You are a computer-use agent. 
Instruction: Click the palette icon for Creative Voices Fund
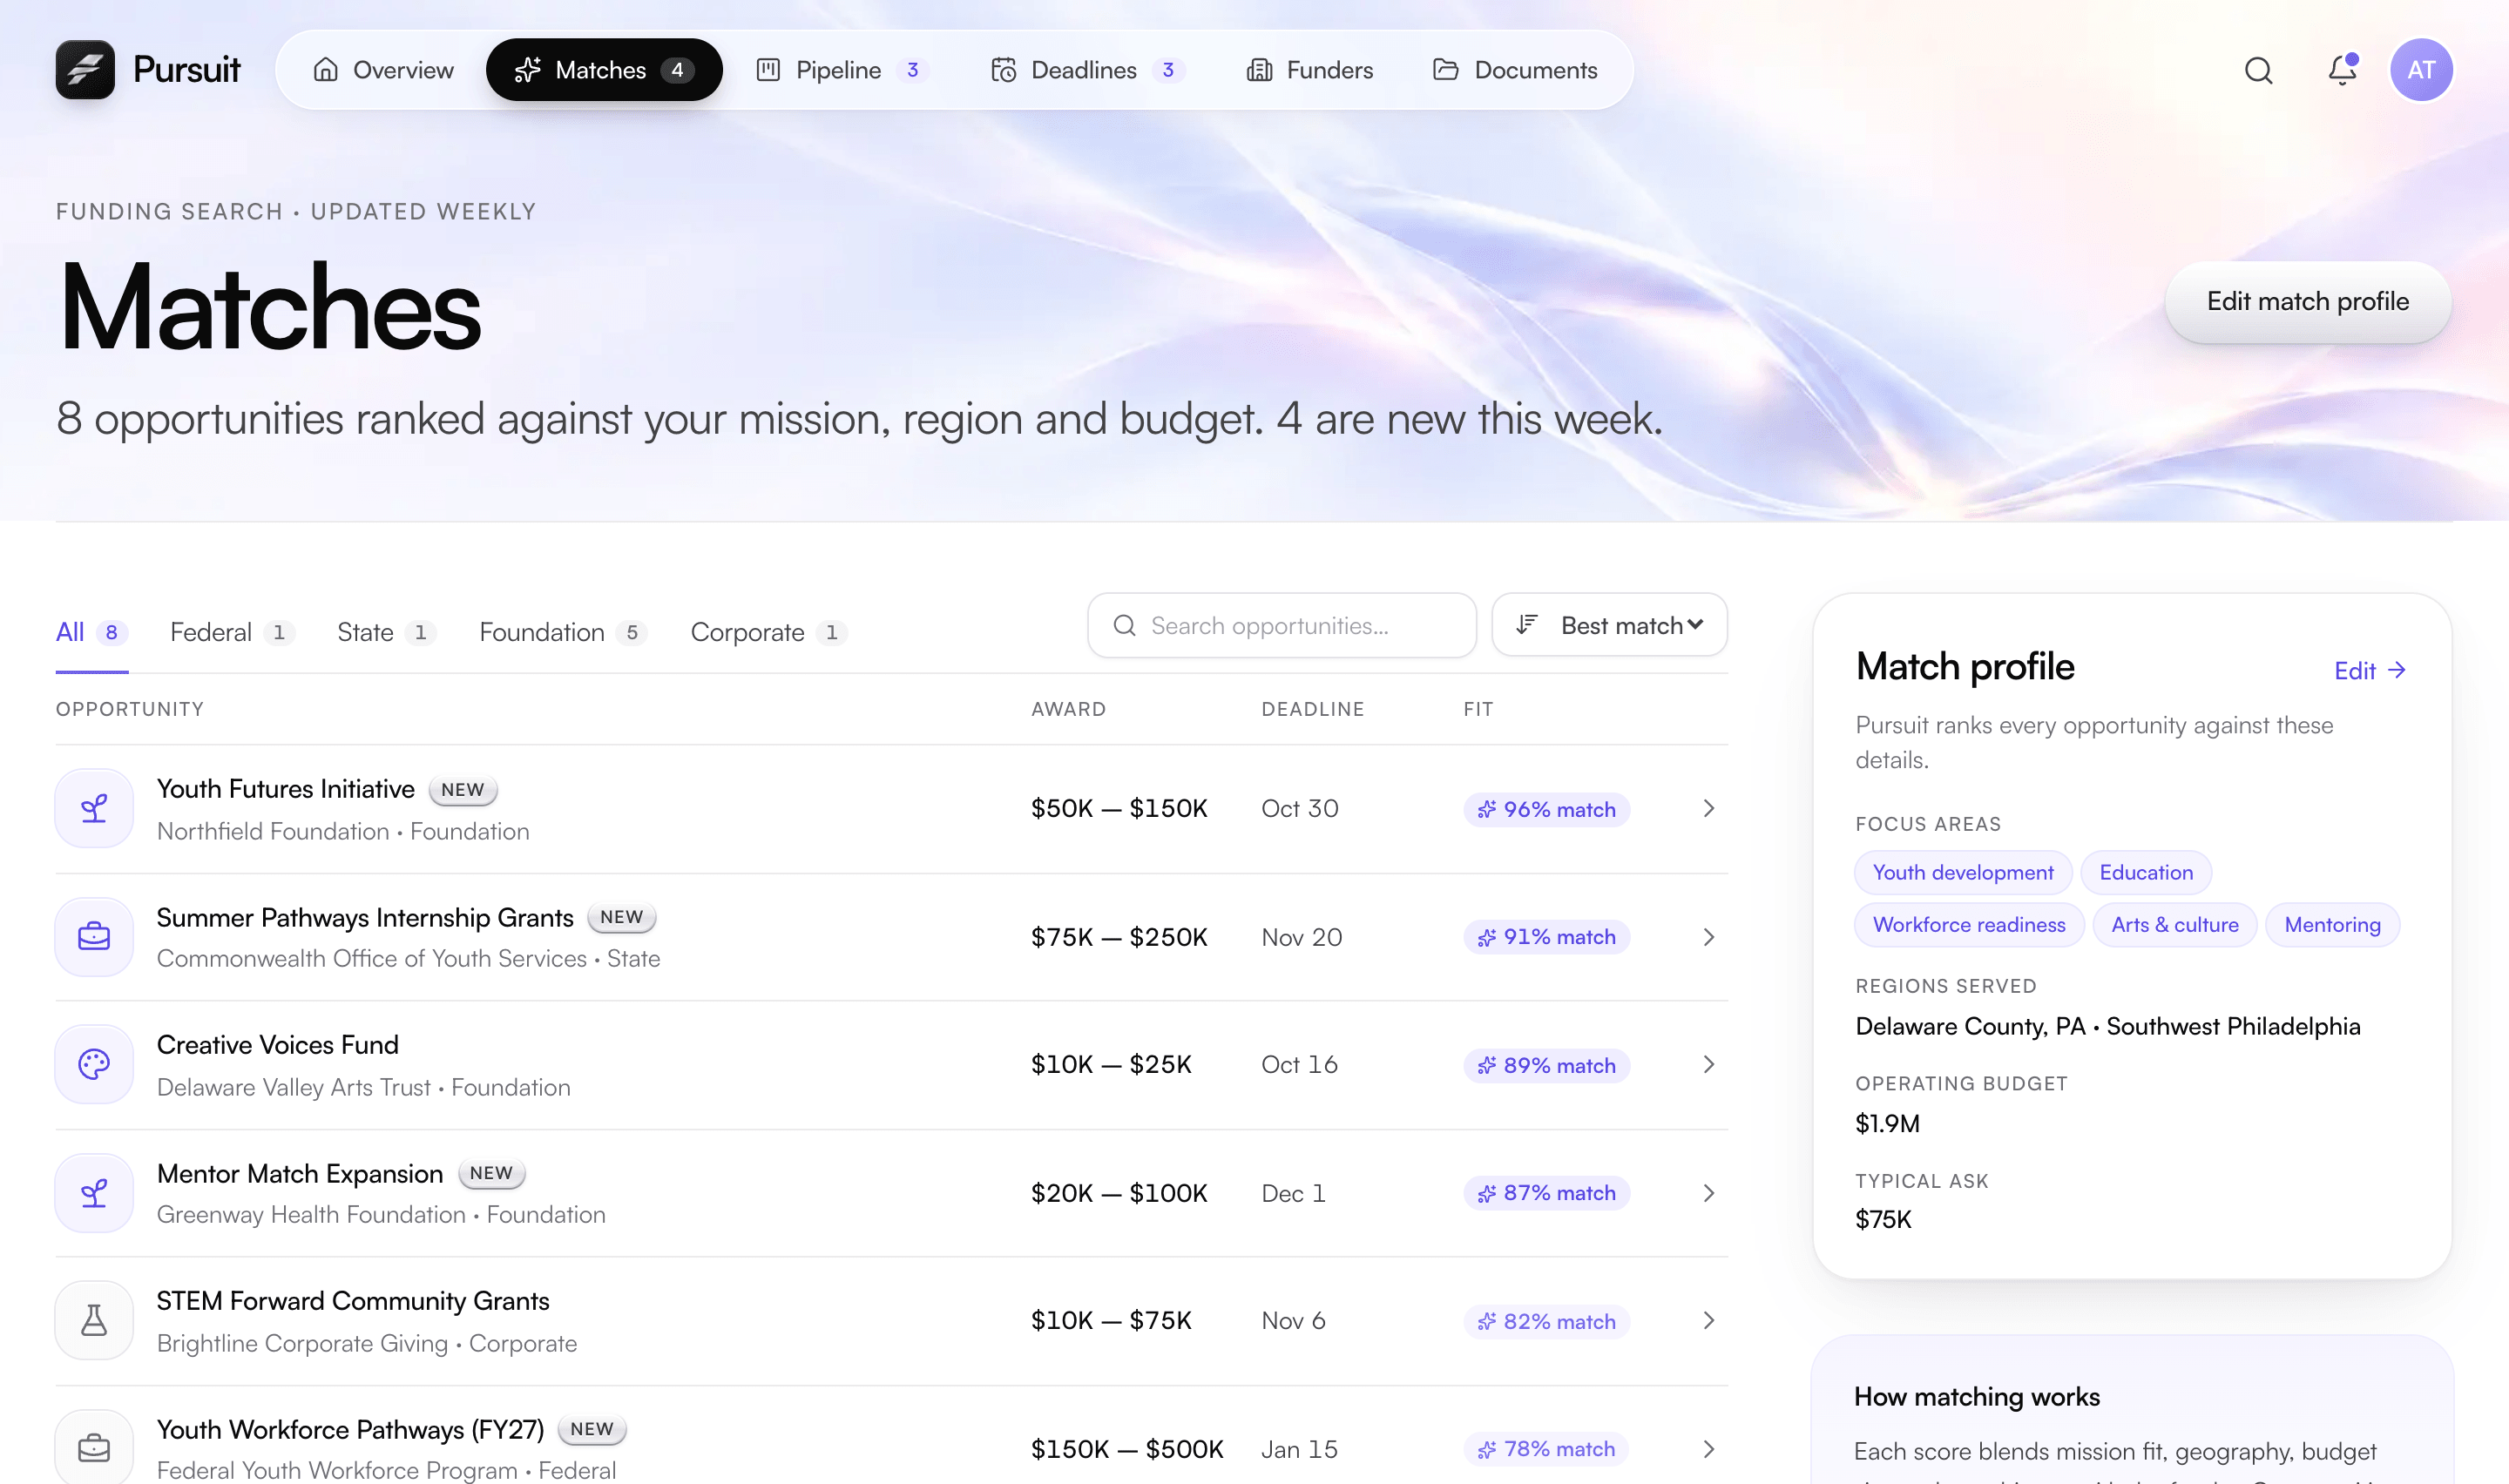pos(94,1064)
